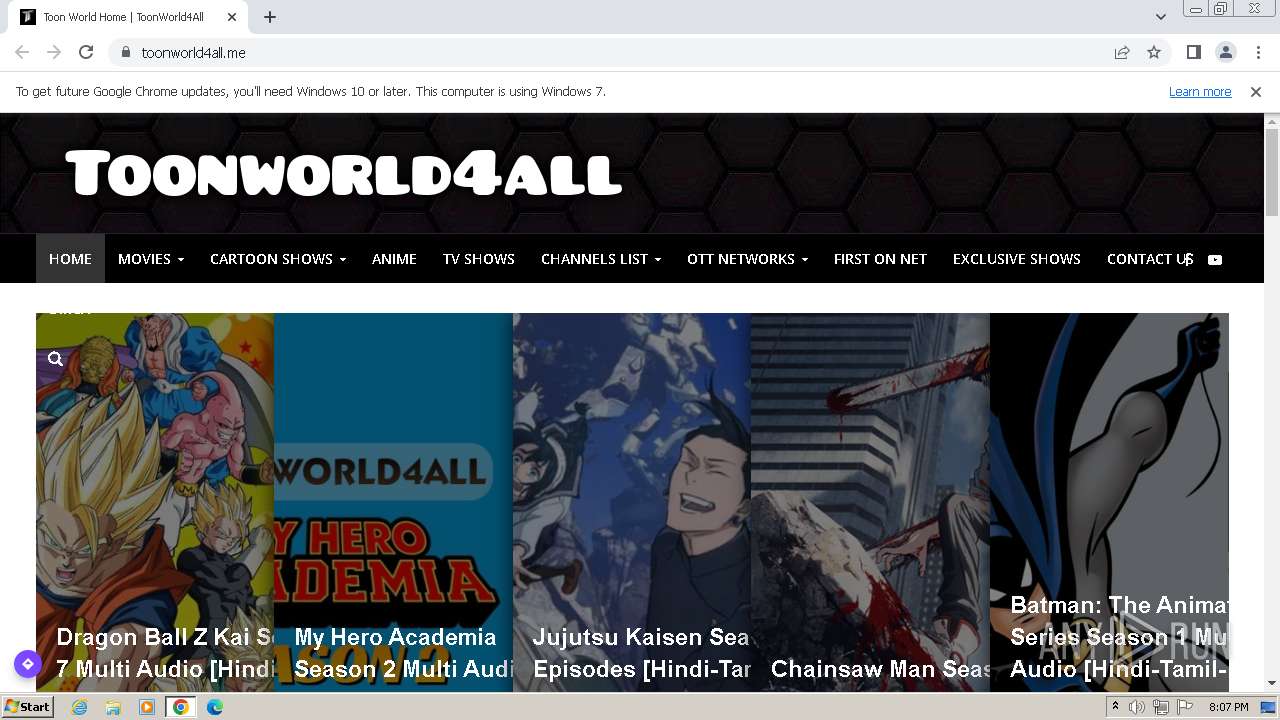Screen dimensions: 1280x720
Task: Click the volume speaker tray icon
Action: point(1137,707)
